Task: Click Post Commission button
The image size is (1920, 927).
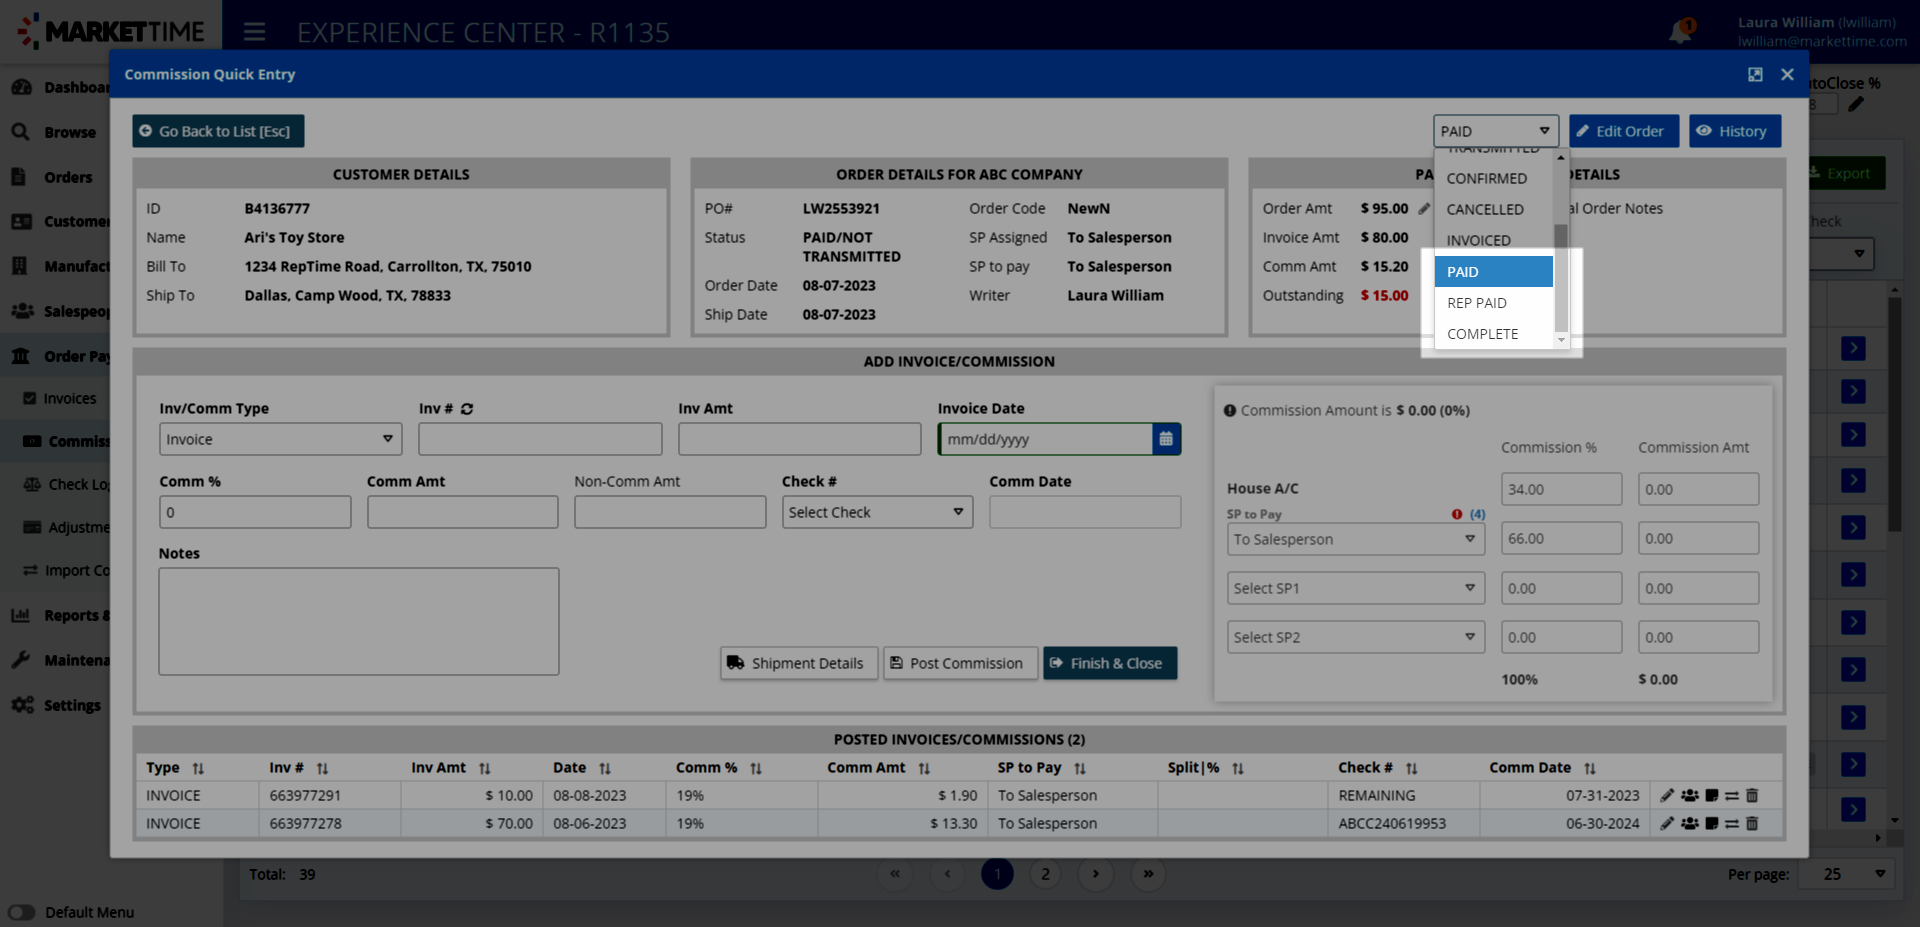Action: point(959,663)
